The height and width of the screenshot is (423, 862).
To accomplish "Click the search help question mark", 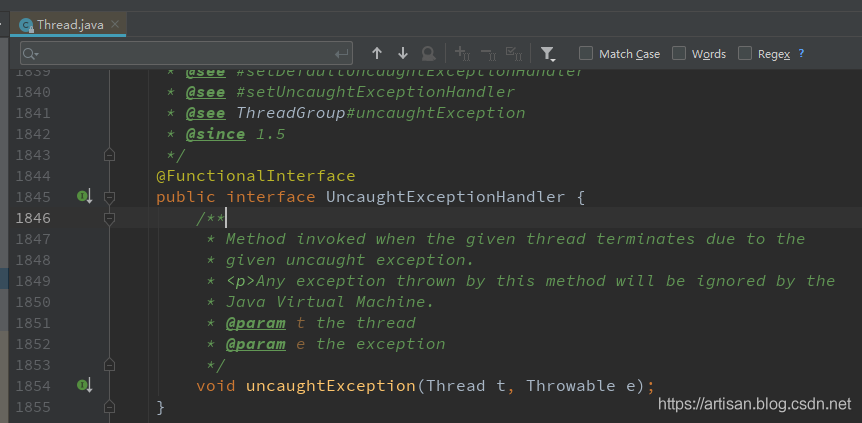I will coord(801,53).
